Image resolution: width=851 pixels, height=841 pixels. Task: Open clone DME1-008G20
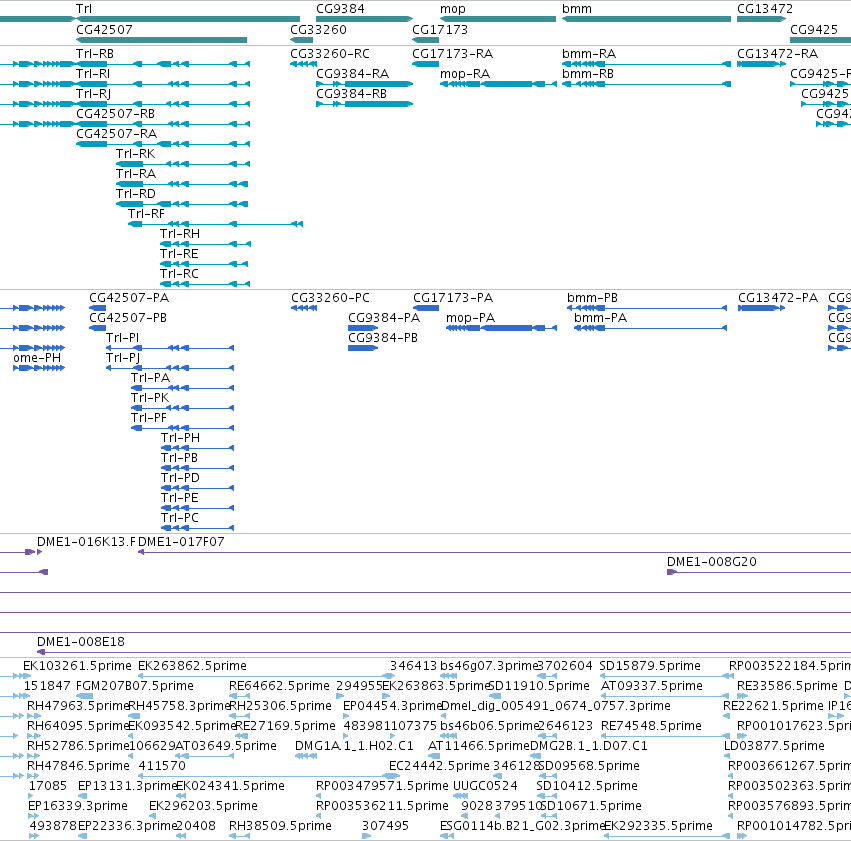[x=712, y=562]
